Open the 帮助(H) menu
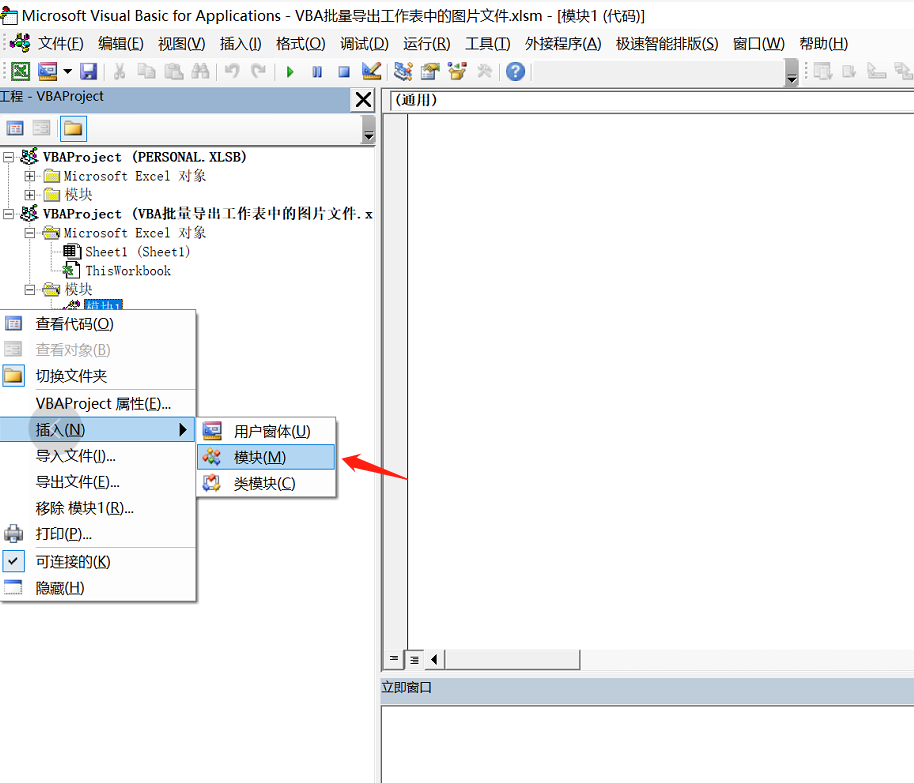This screenshot has height=783, width=914. coord(823,44)
